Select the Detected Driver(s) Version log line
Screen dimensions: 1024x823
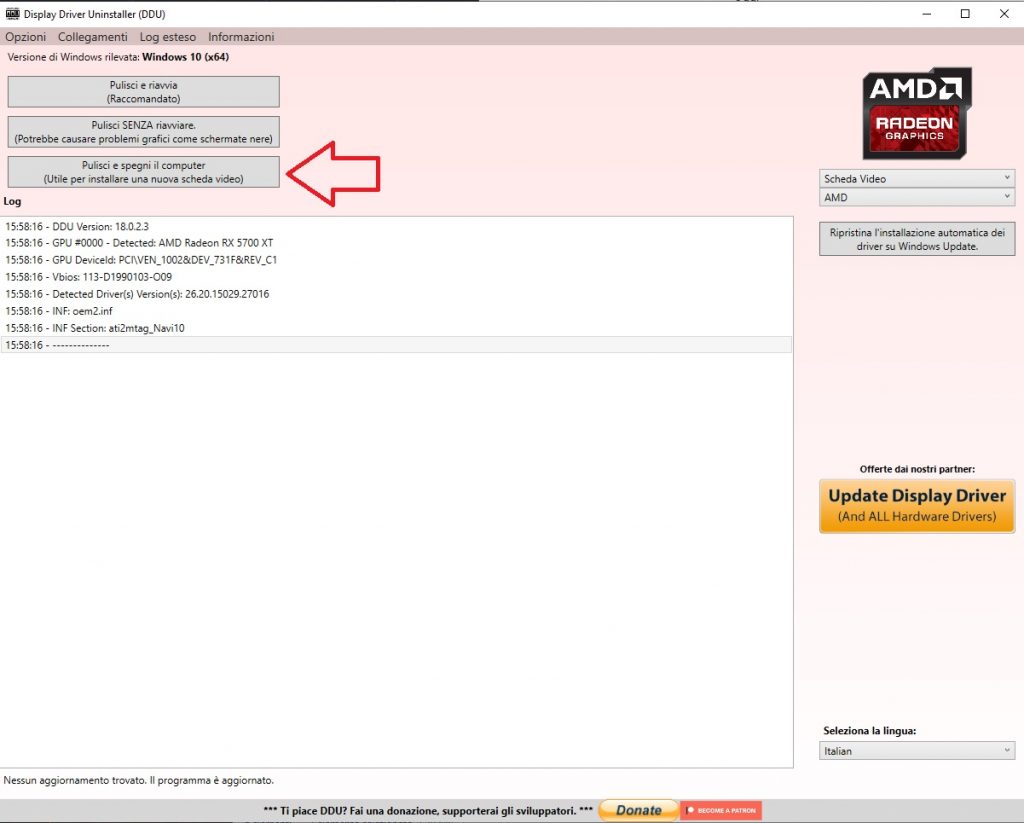(x=396, y=294)
